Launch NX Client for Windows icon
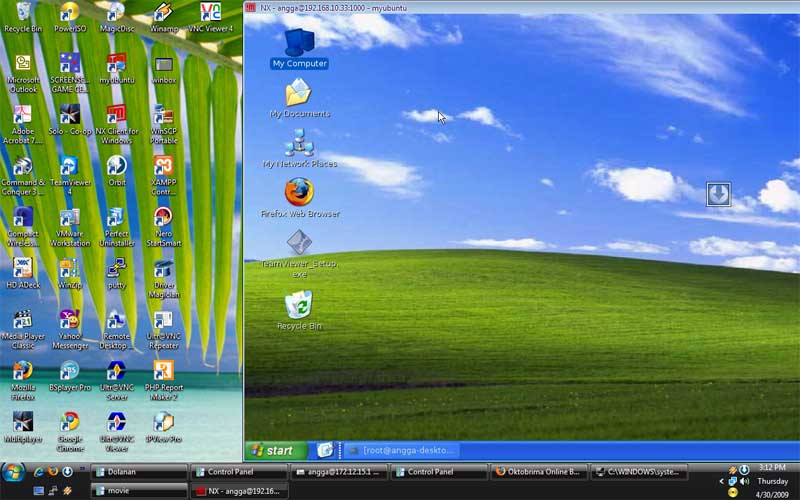Screen dimensions: 800x500 (x=116, y=124)
